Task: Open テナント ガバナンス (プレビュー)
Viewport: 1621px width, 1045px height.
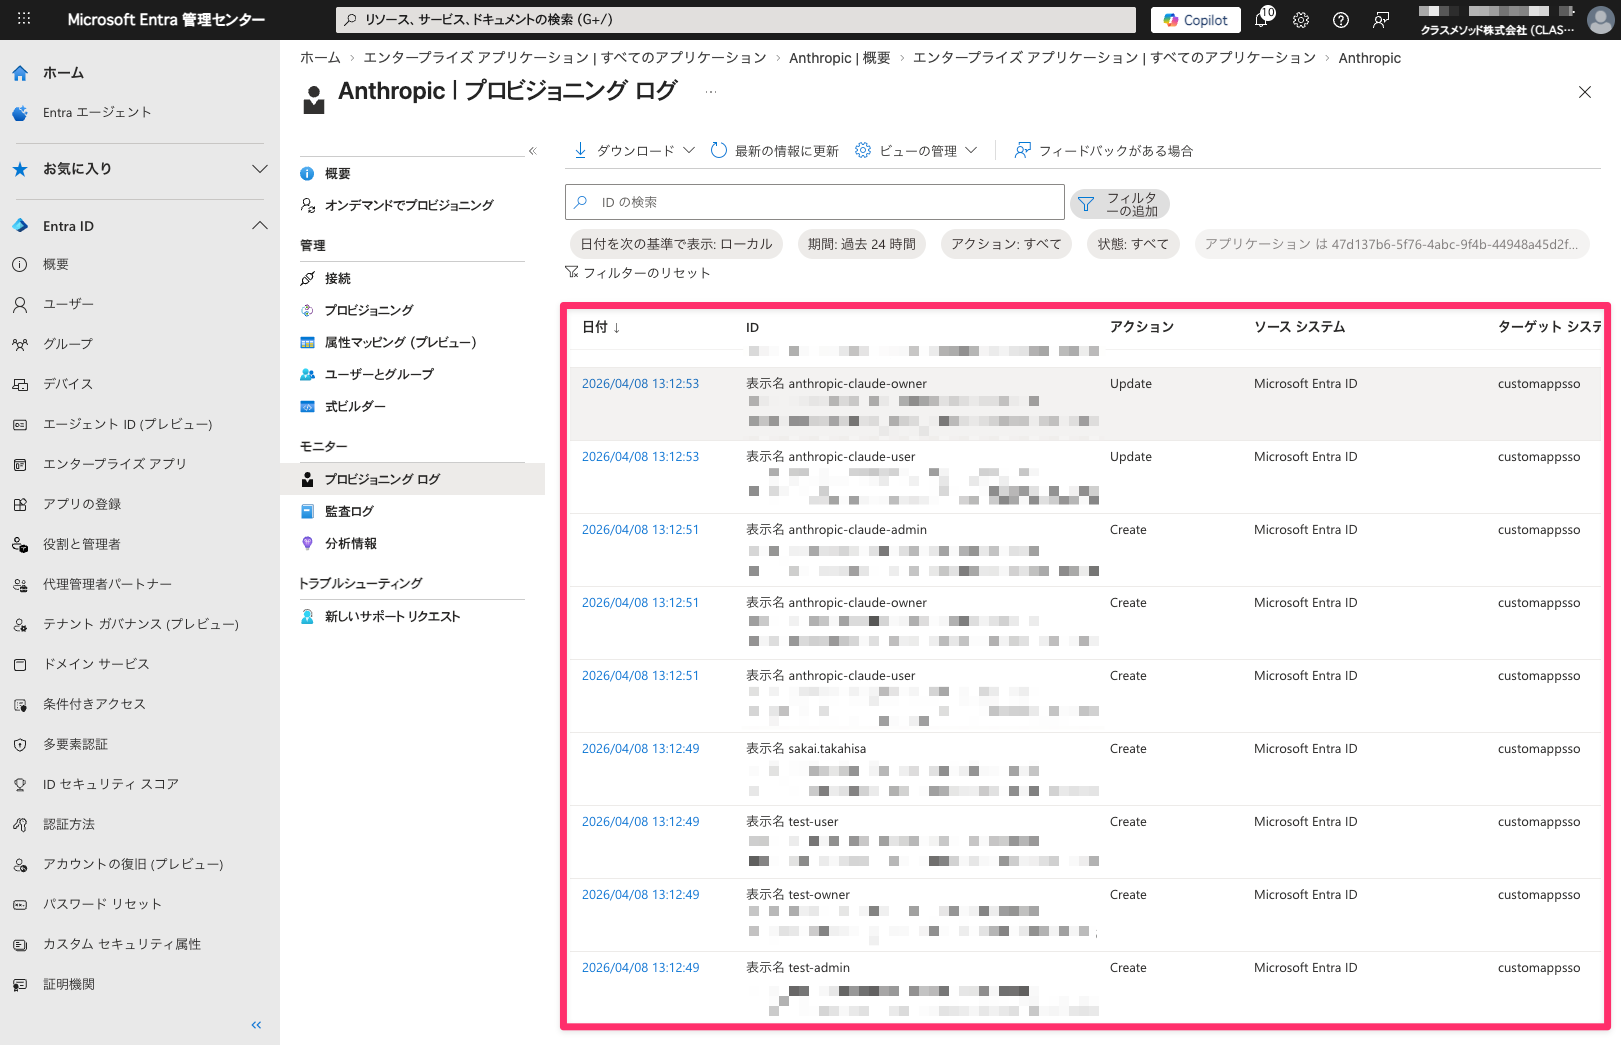Action: tap(140, 624)
